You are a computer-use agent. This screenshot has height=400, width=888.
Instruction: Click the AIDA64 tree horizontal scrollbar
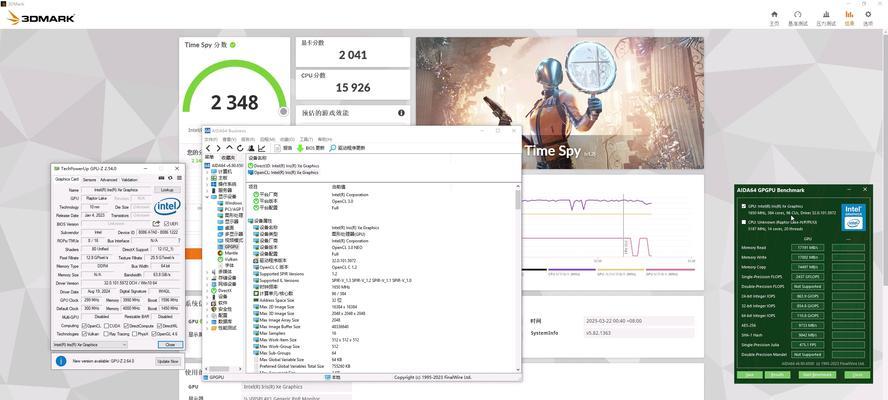pyautogui.click(x=221, y=369)
